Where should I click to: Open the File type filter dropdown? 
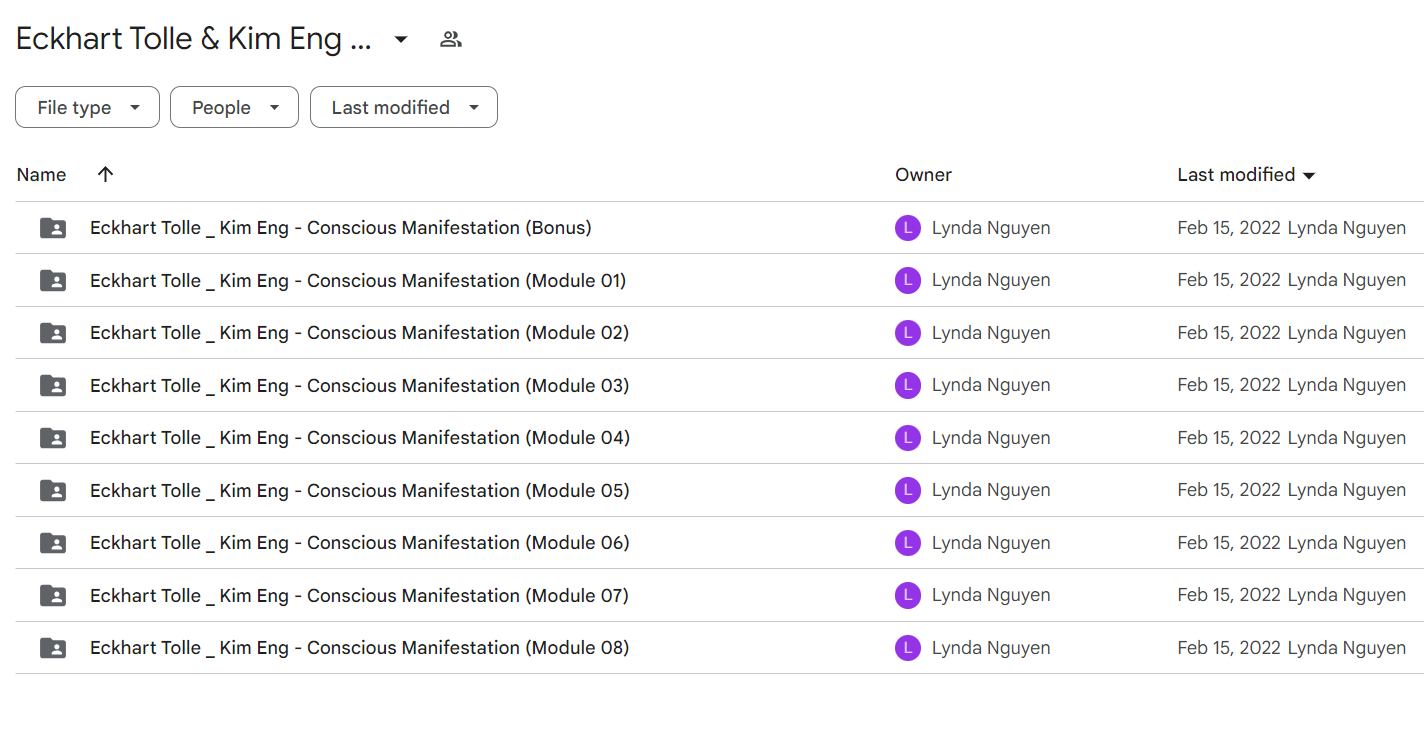87,107
